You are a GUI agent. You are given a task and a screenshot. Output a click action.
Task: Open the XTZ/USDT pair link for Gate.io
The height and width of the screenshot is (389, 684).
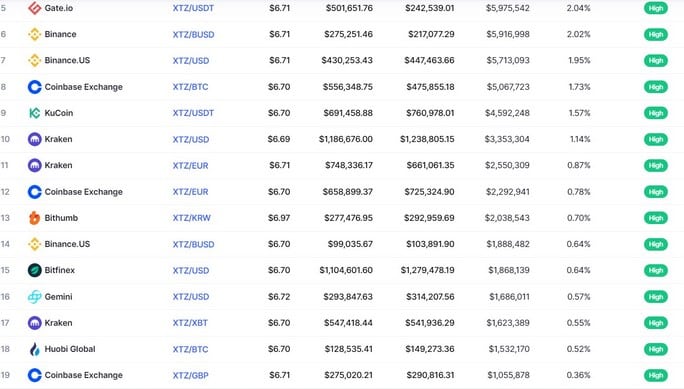pyautogui.click(x=193, y=8)
